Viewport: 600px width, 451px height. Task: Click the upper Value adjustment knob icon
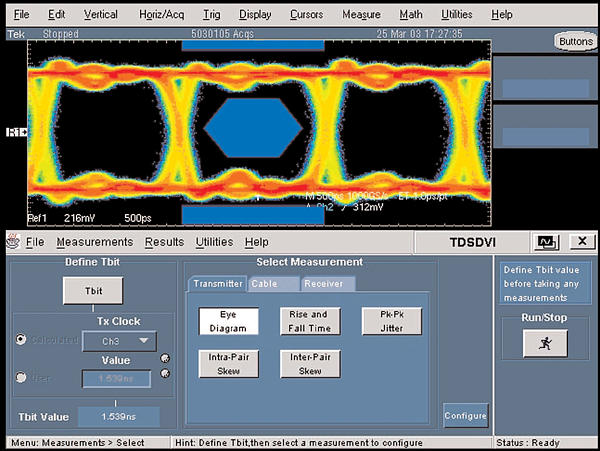pyautogui.click(x=164, y=360)
